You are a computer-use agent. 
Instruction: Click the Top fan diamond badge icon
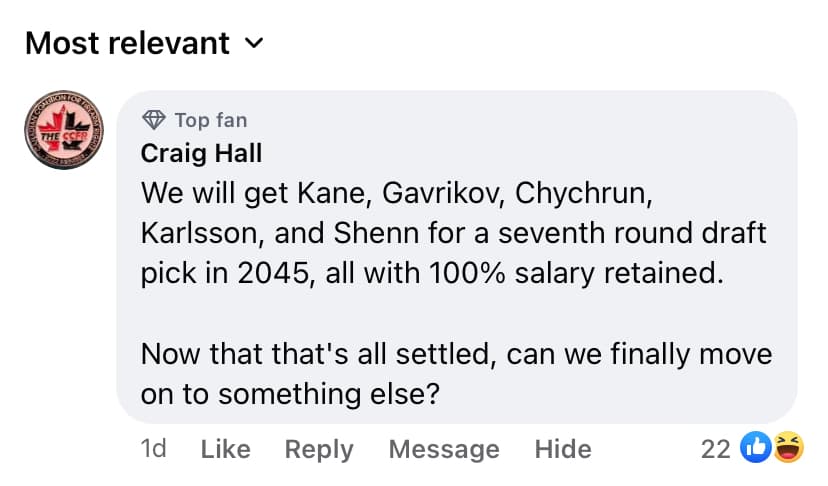[153, 121]
